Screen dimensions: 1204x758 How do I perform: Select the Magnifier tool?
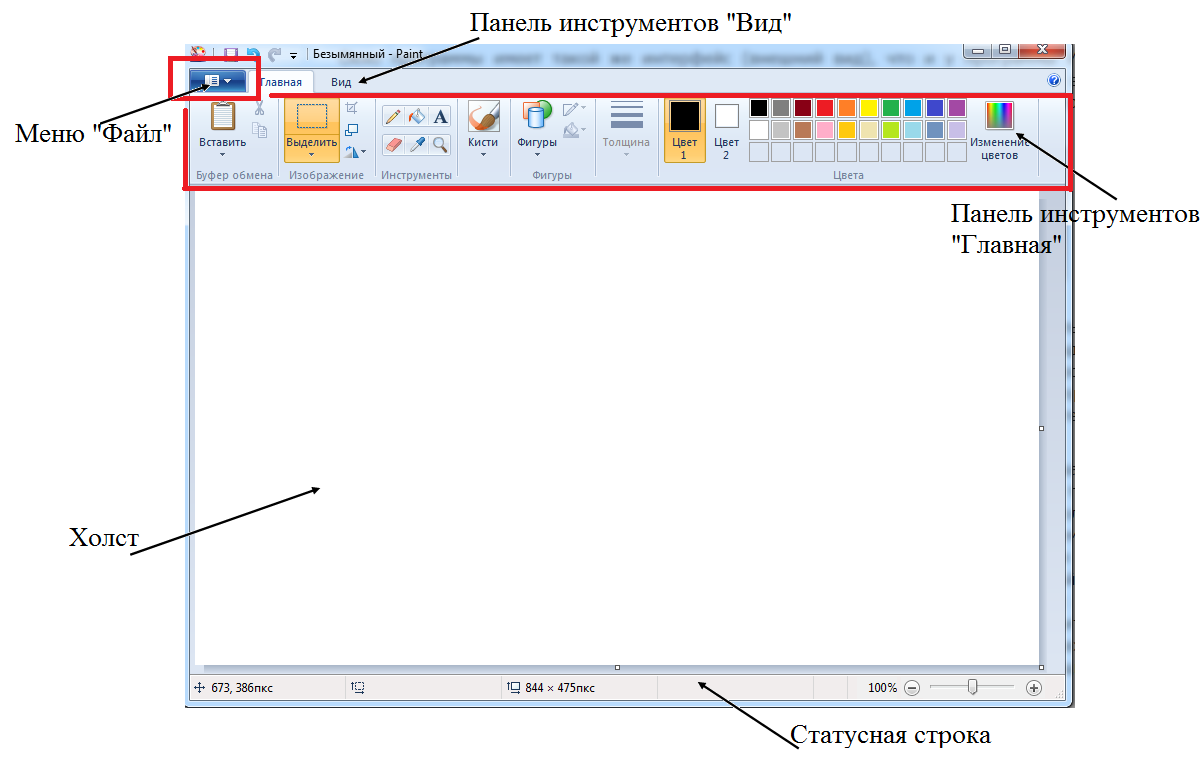pyautogui.click(x=440, y=145)
